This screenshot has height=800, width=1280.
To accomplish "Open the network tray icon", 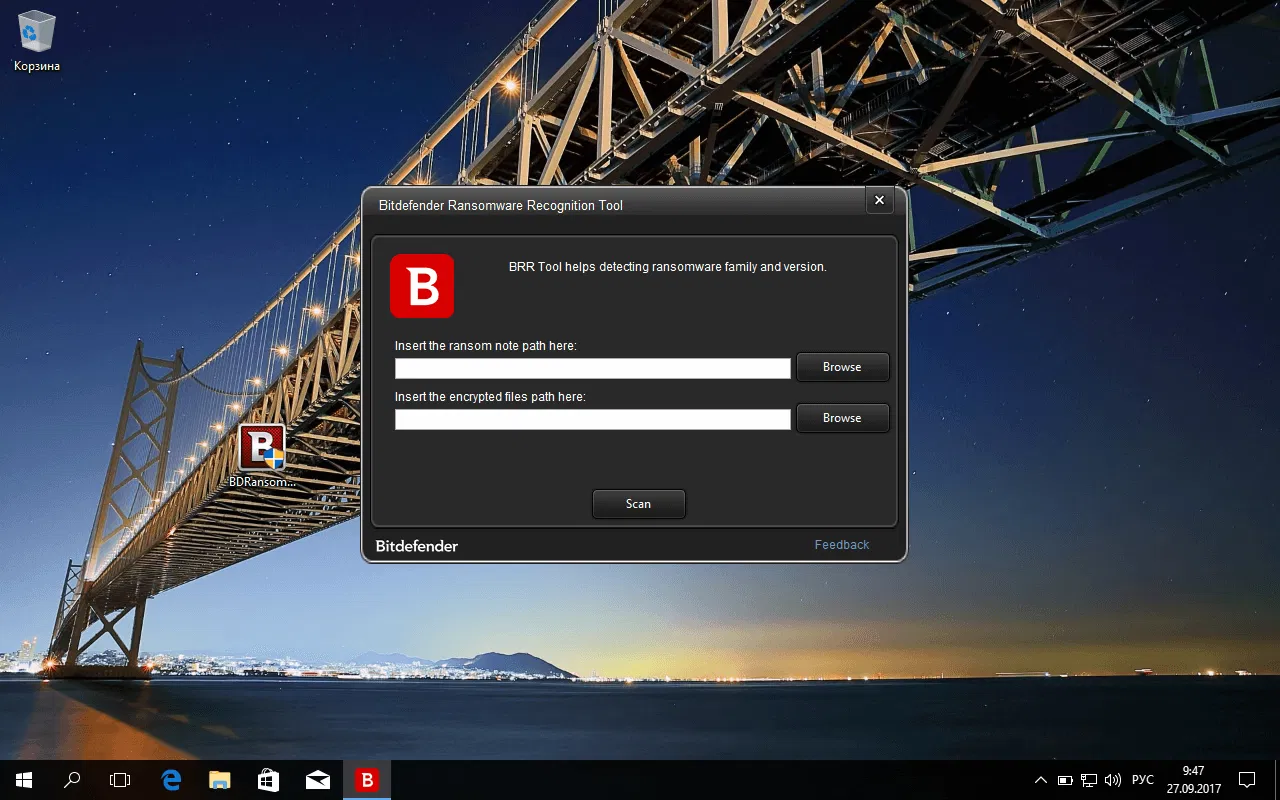I will pyautogui.click(x=1089, y=780).
